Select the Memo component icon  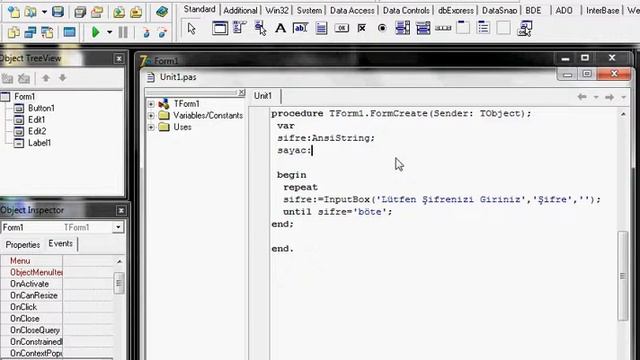click(x=321, y=28)
